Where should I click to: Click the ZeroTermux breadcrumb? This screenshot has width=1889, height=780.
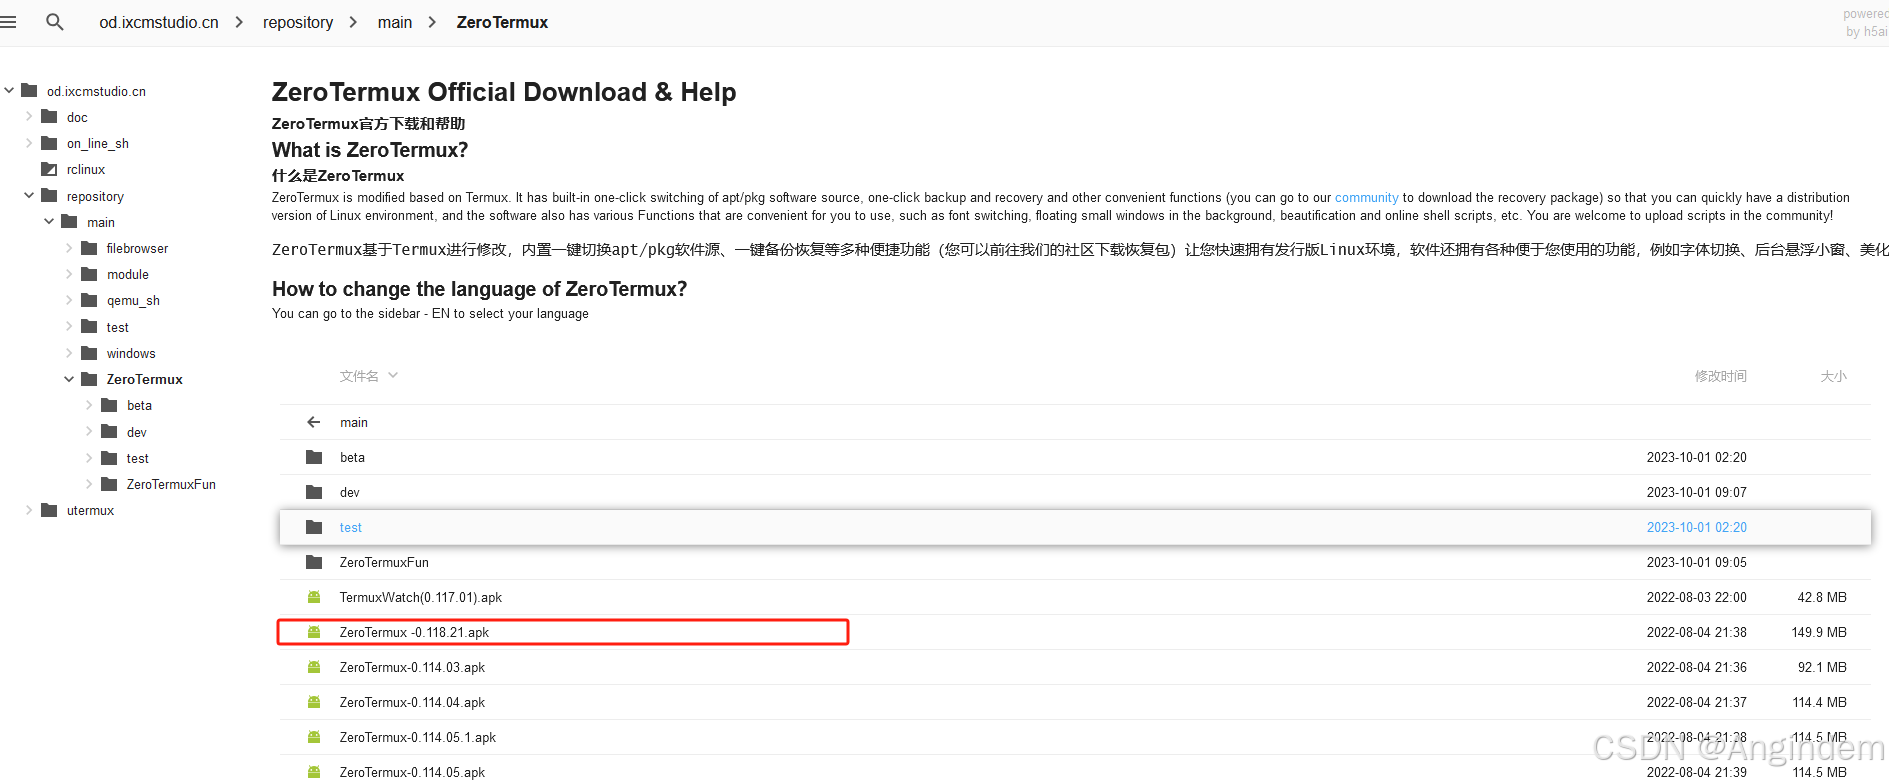click(x=502, y=22)
